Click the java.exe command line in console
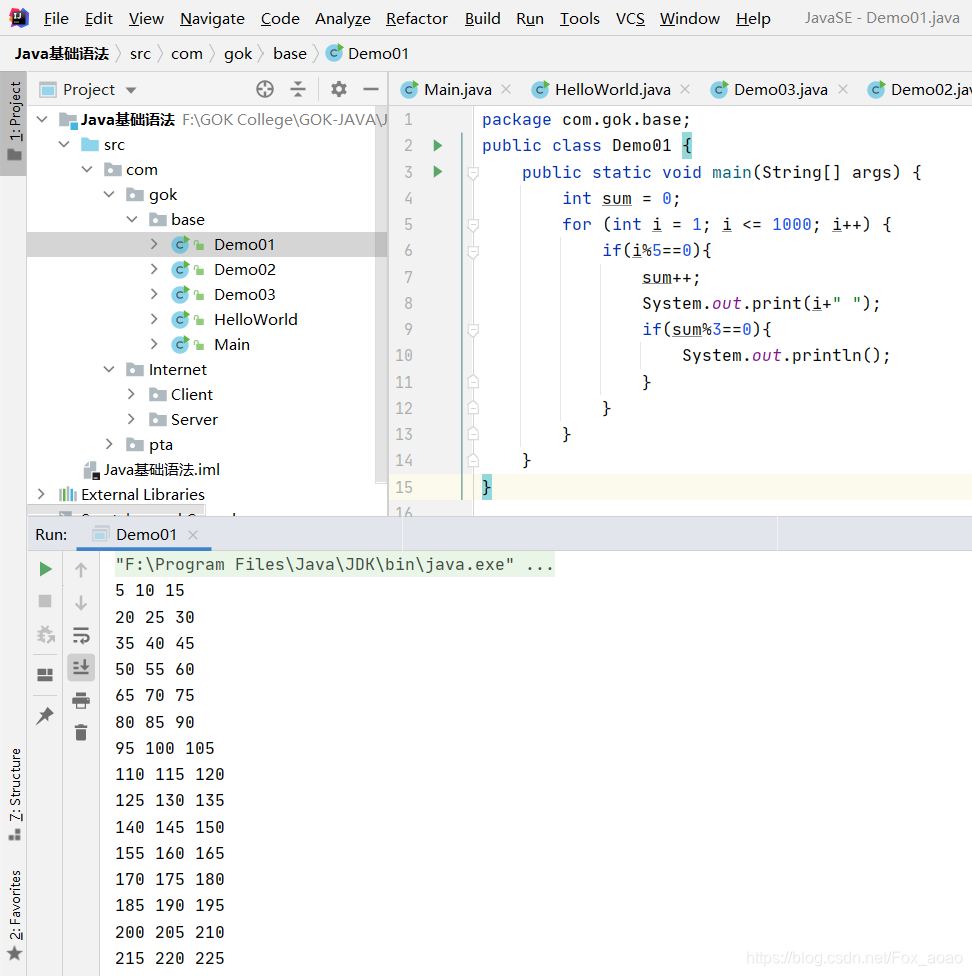 [x=334, y=565]
